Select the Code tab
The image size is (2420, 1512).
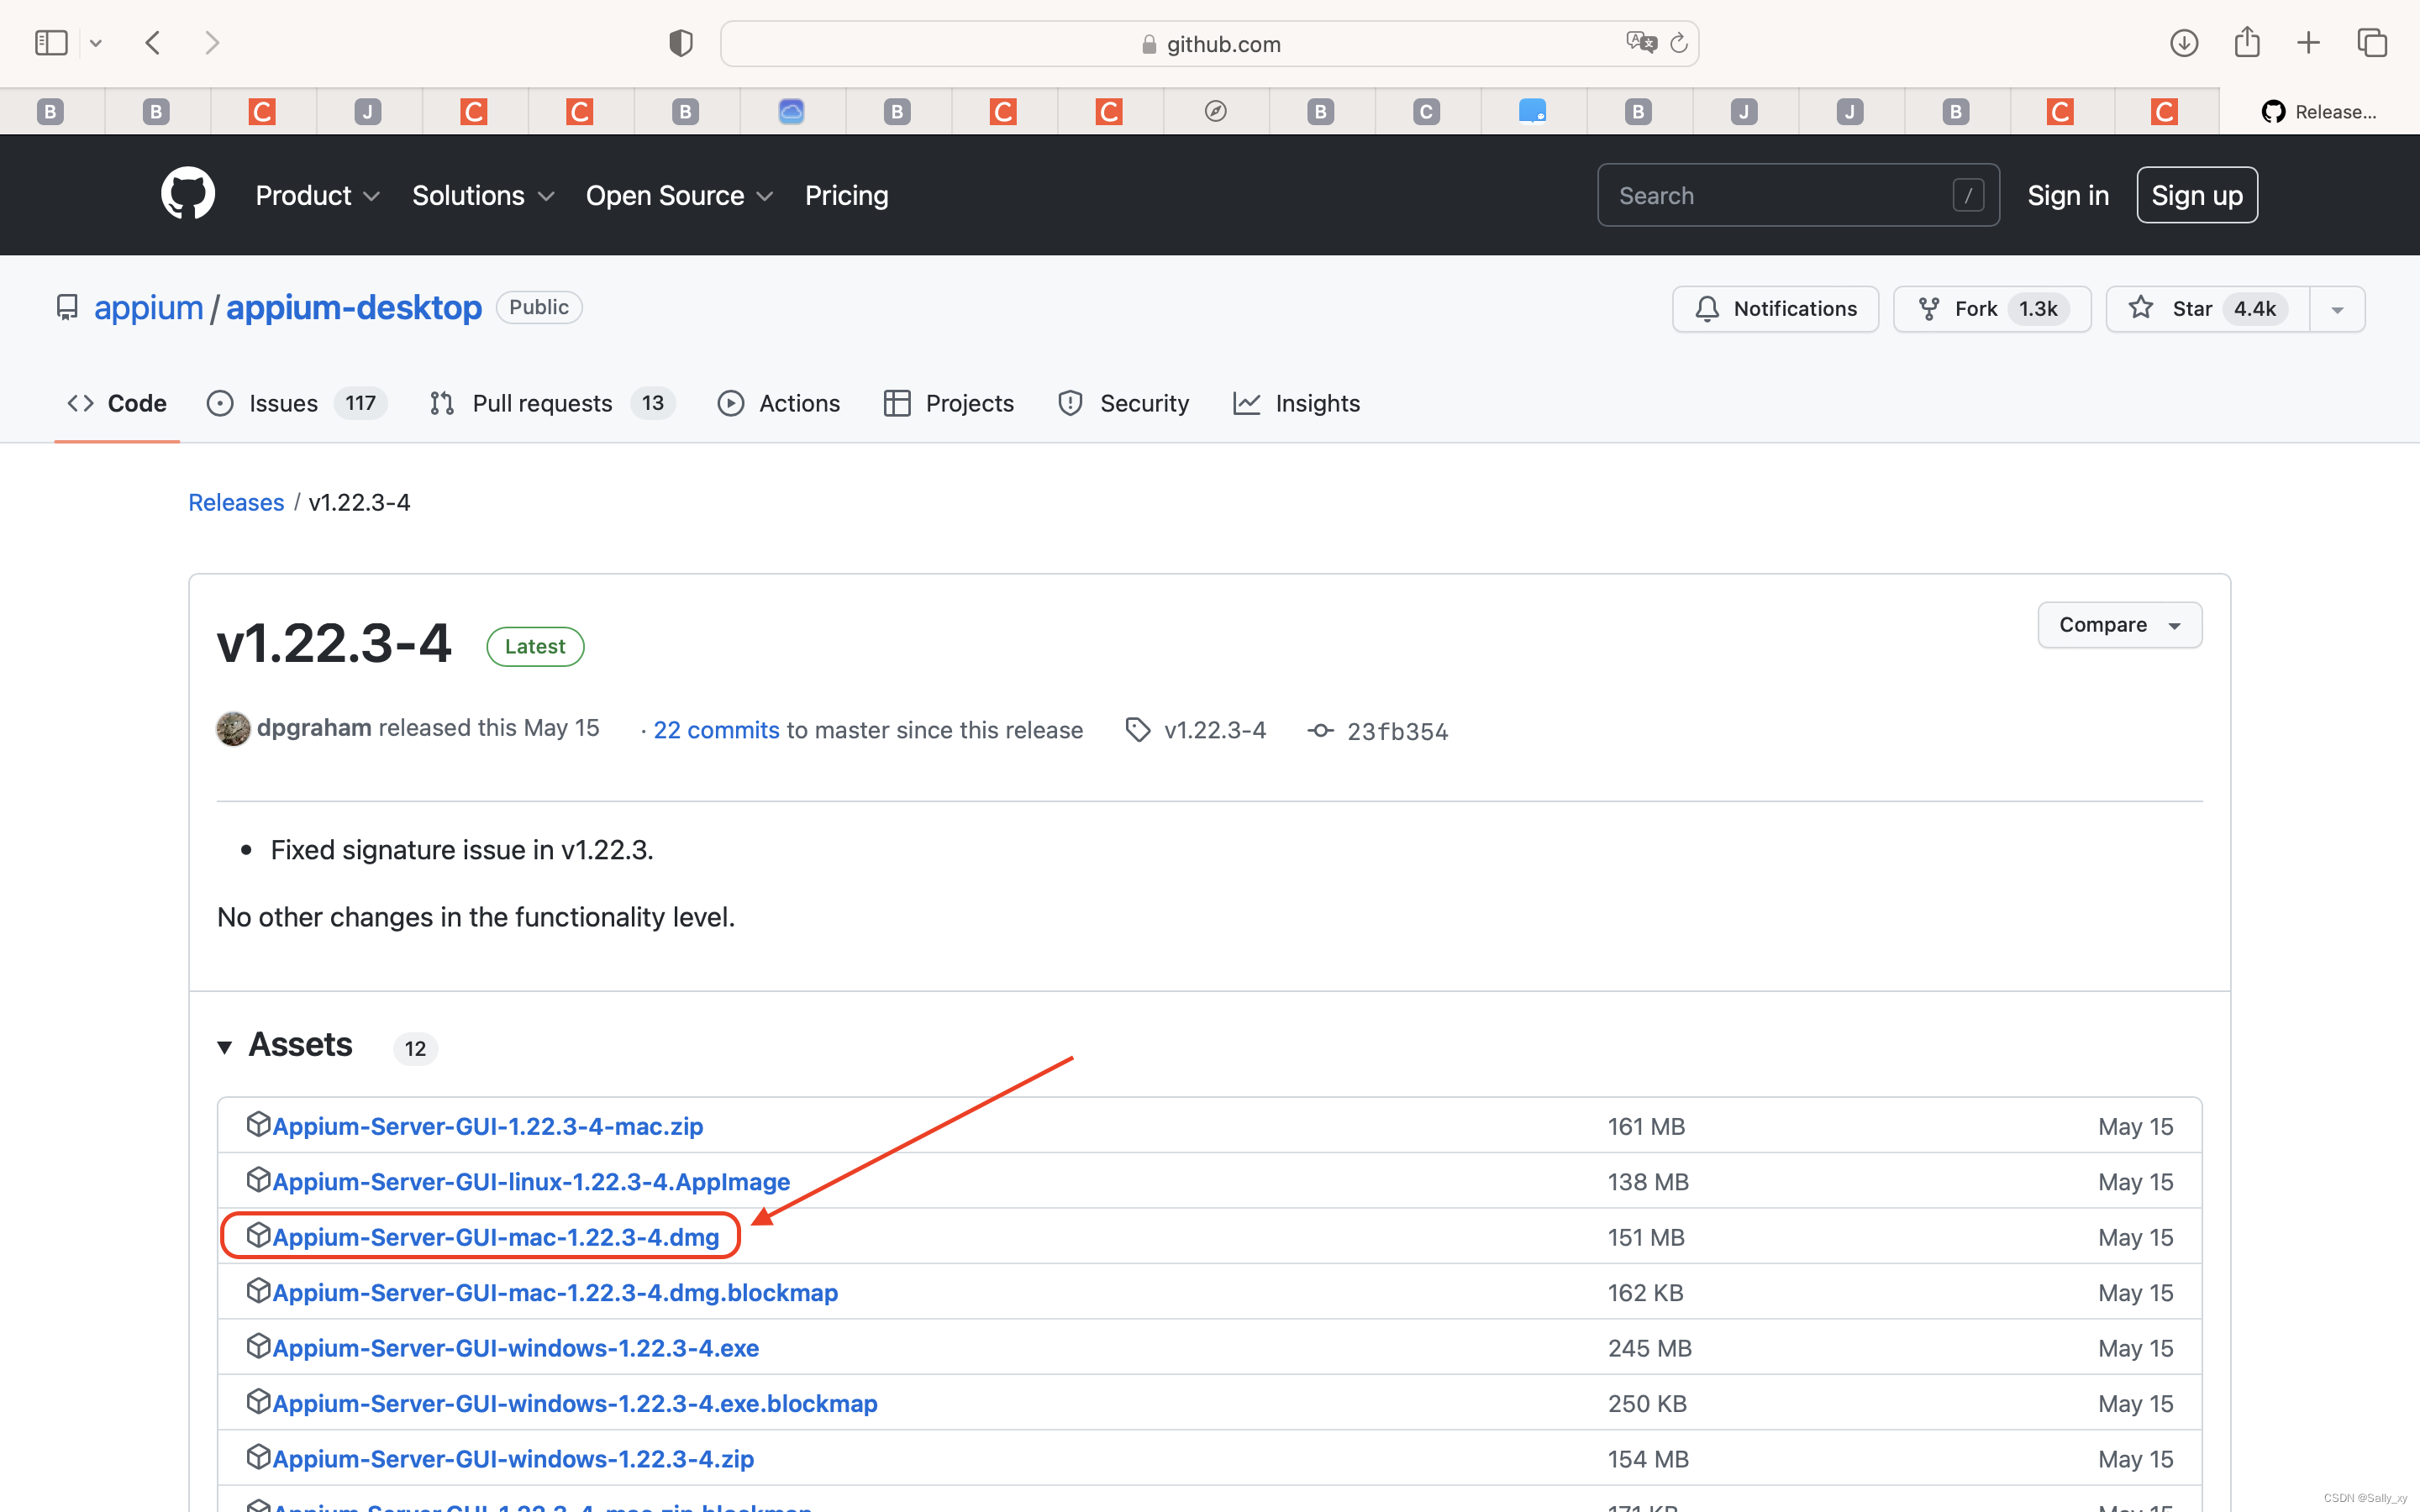click(x=117, y=403)
